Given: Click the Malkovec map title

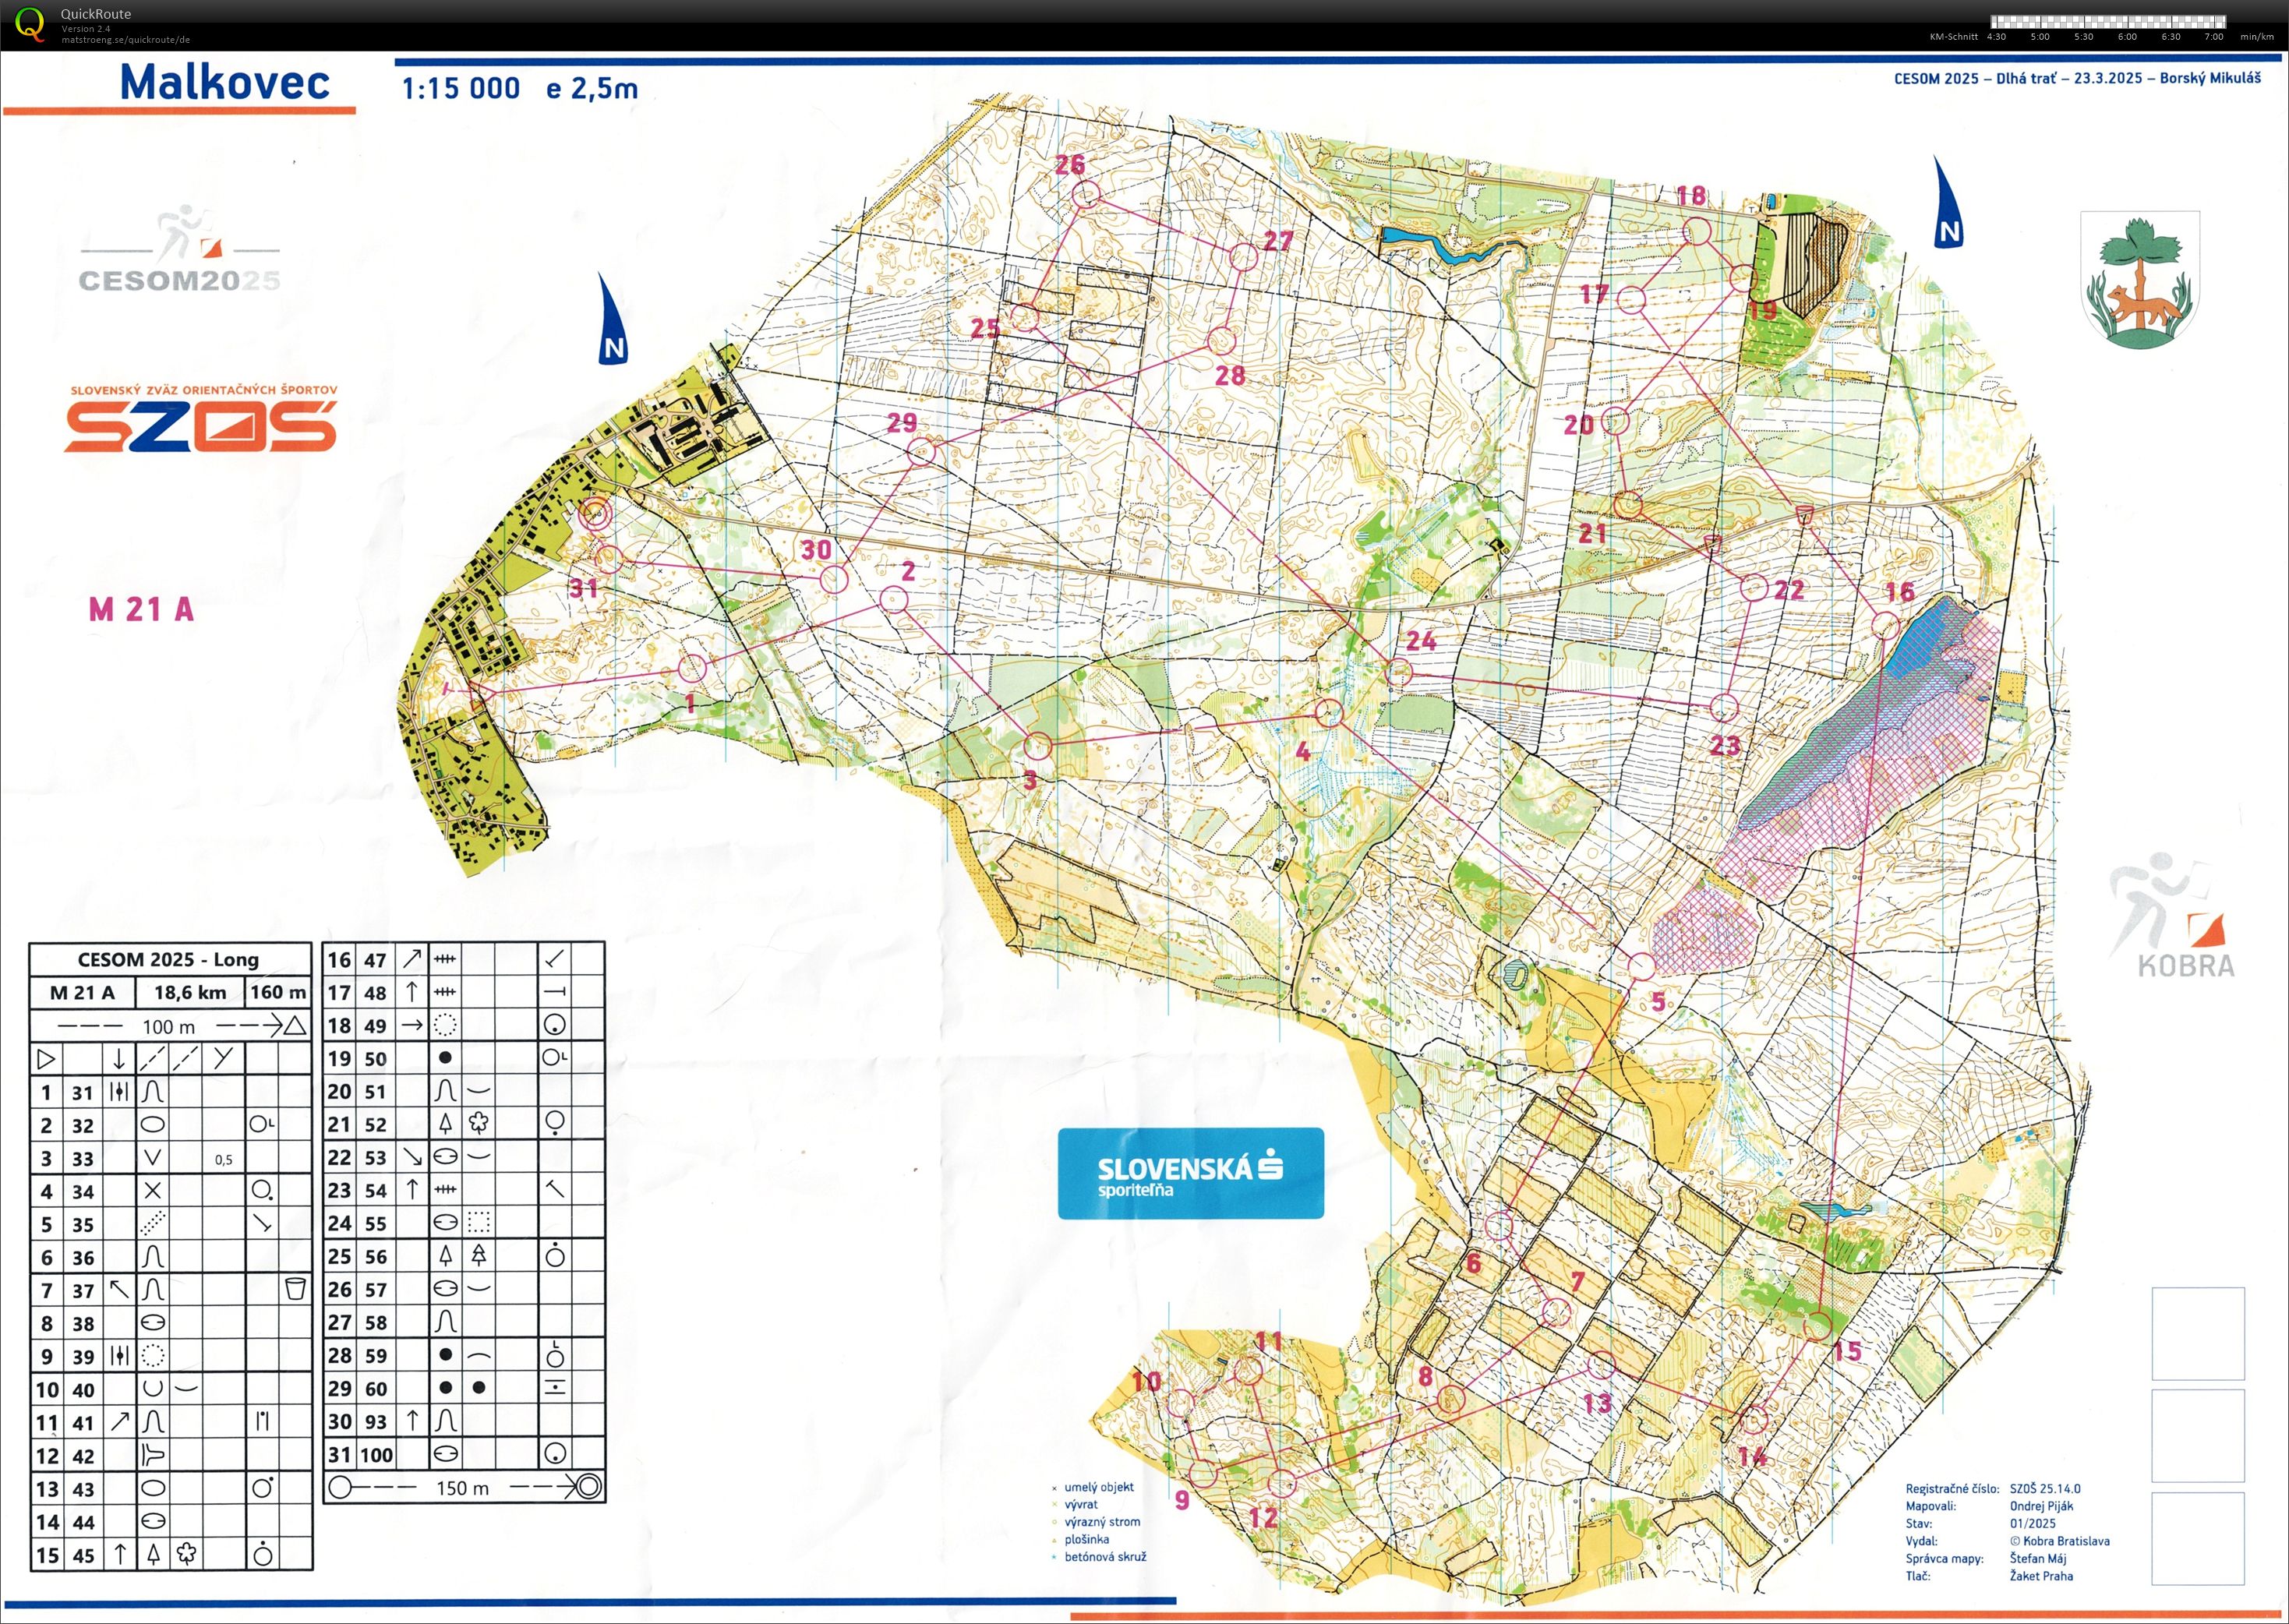Looking at the screenshot, I should 224,82.
